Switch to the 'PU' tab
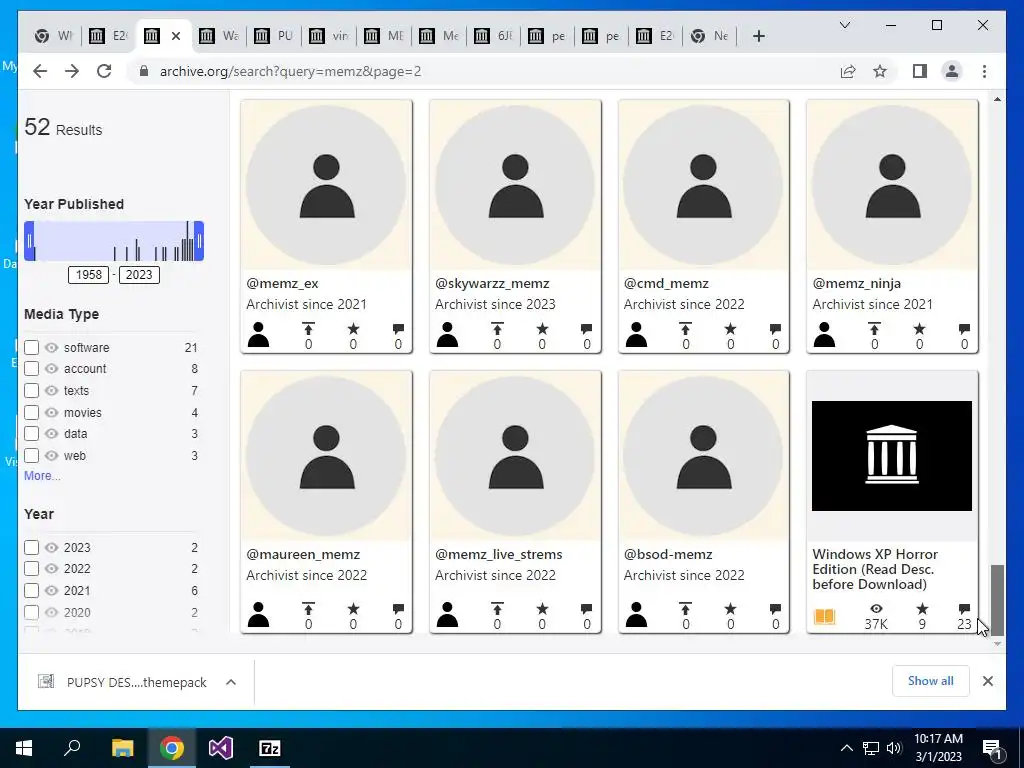 click(x=275, y=37)
